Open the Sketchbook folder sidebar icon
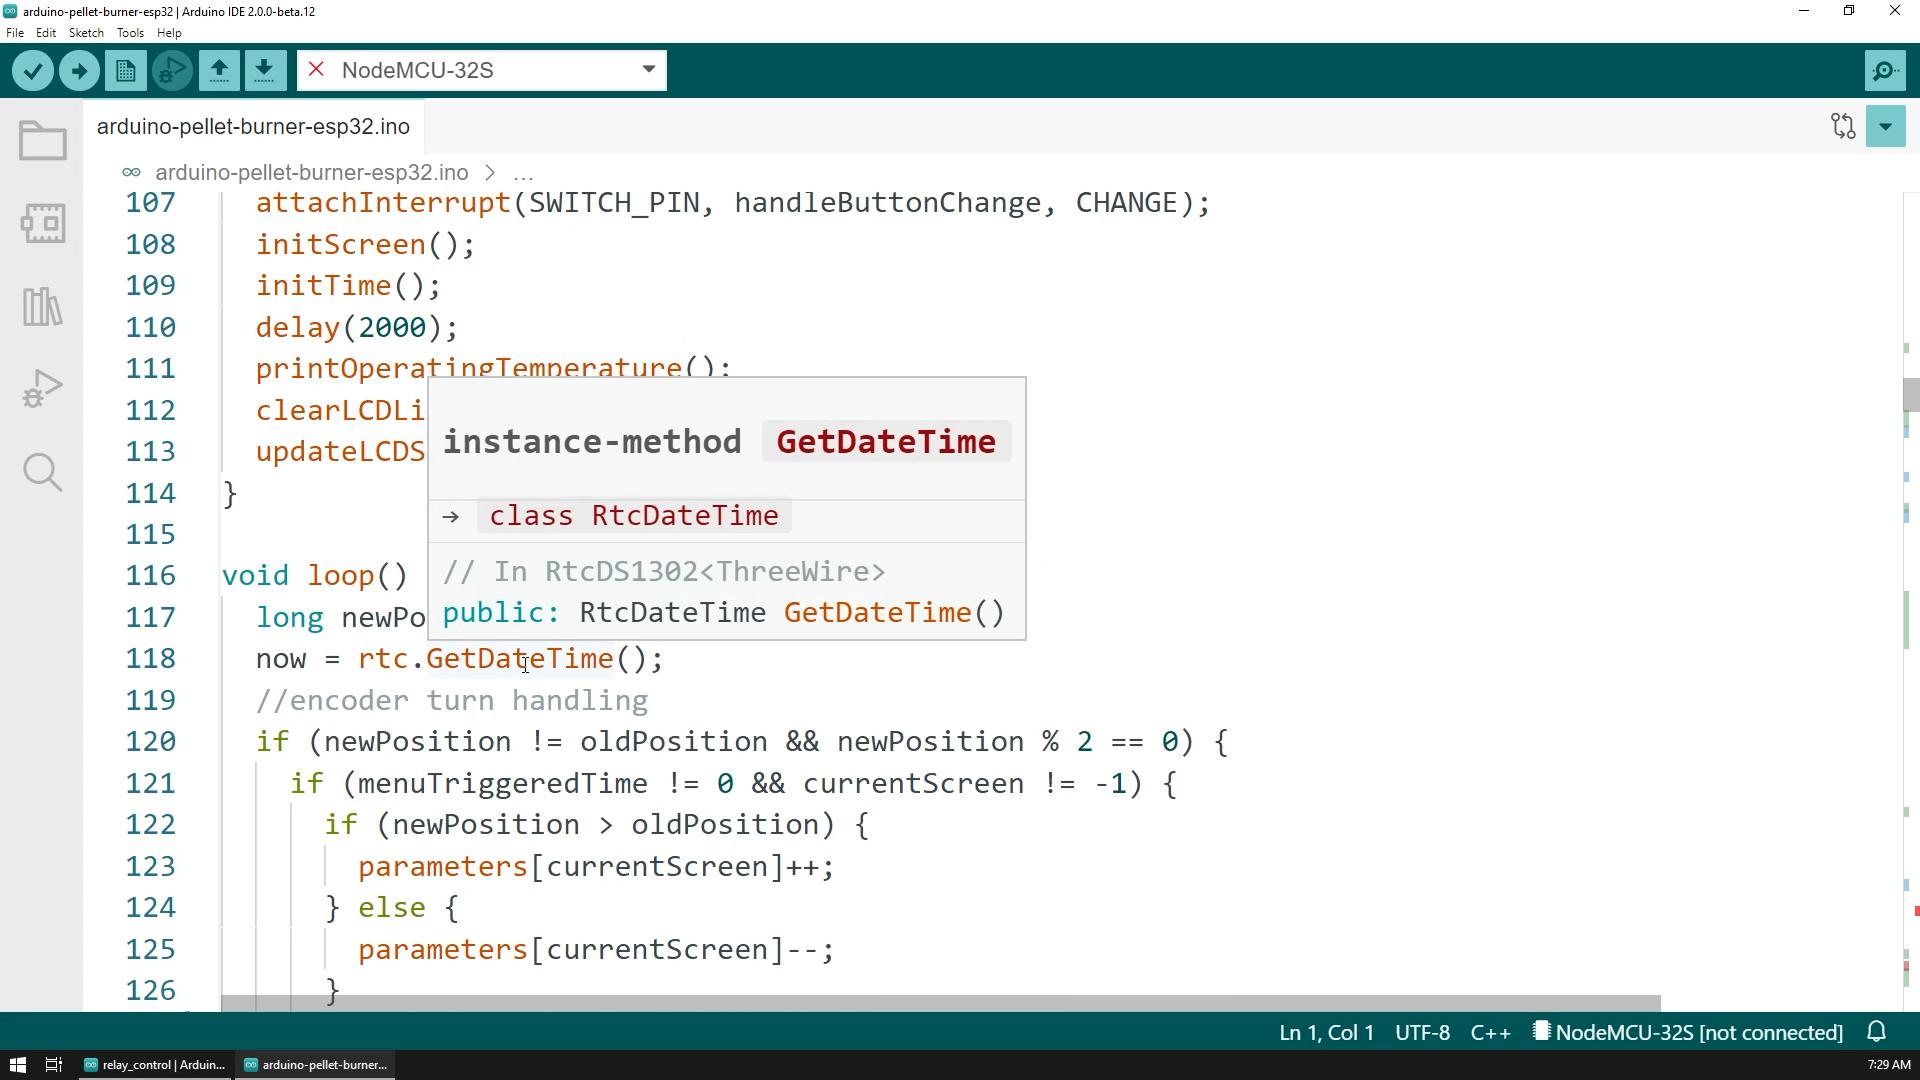The height and width of the screenshot is (1080, 1920). (42, 141)
